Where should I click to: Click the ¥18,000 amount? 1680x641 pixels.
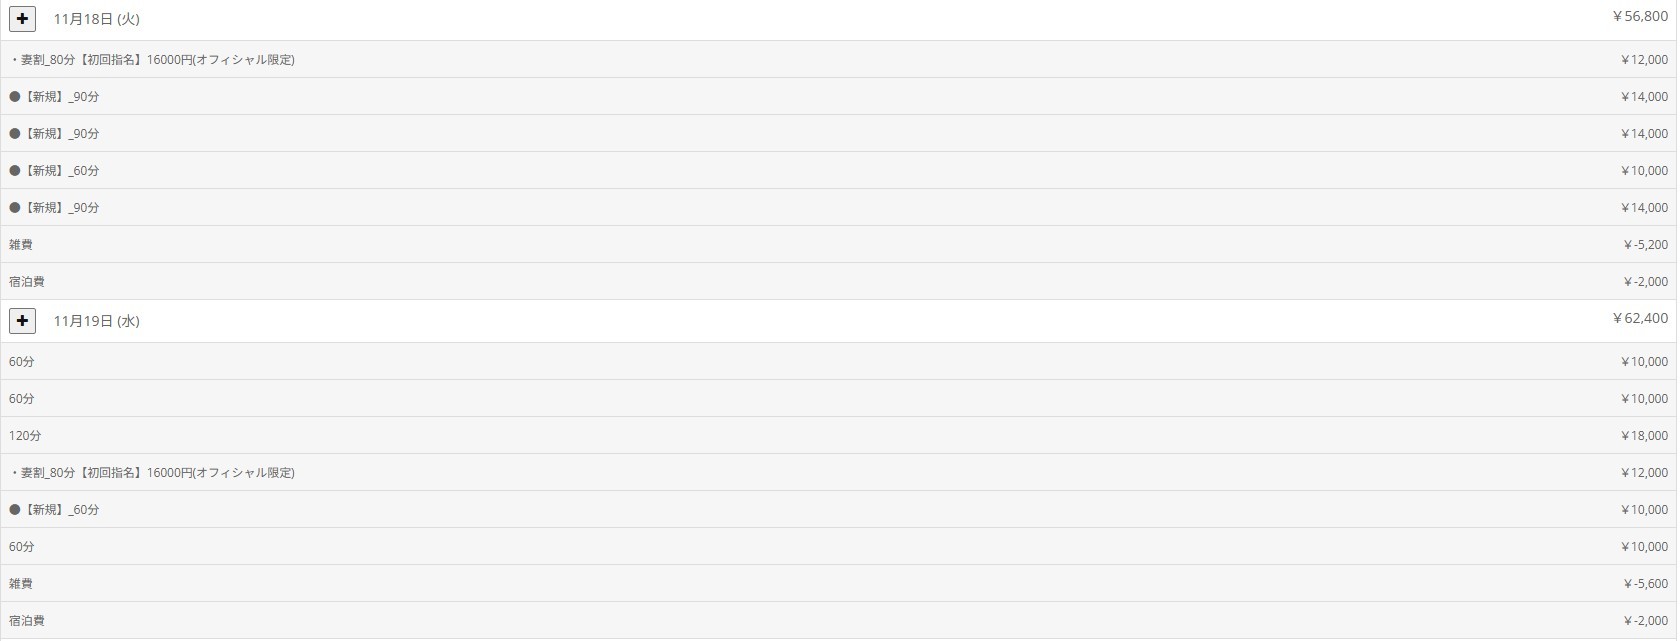point(1644,436)
